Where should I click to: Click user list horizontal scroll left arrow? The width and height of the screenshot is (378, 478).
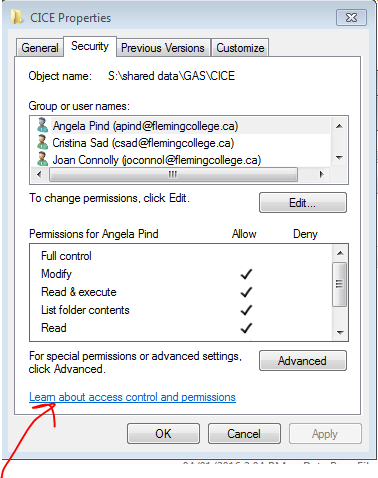pyautogui.click(x=39, y=174)
